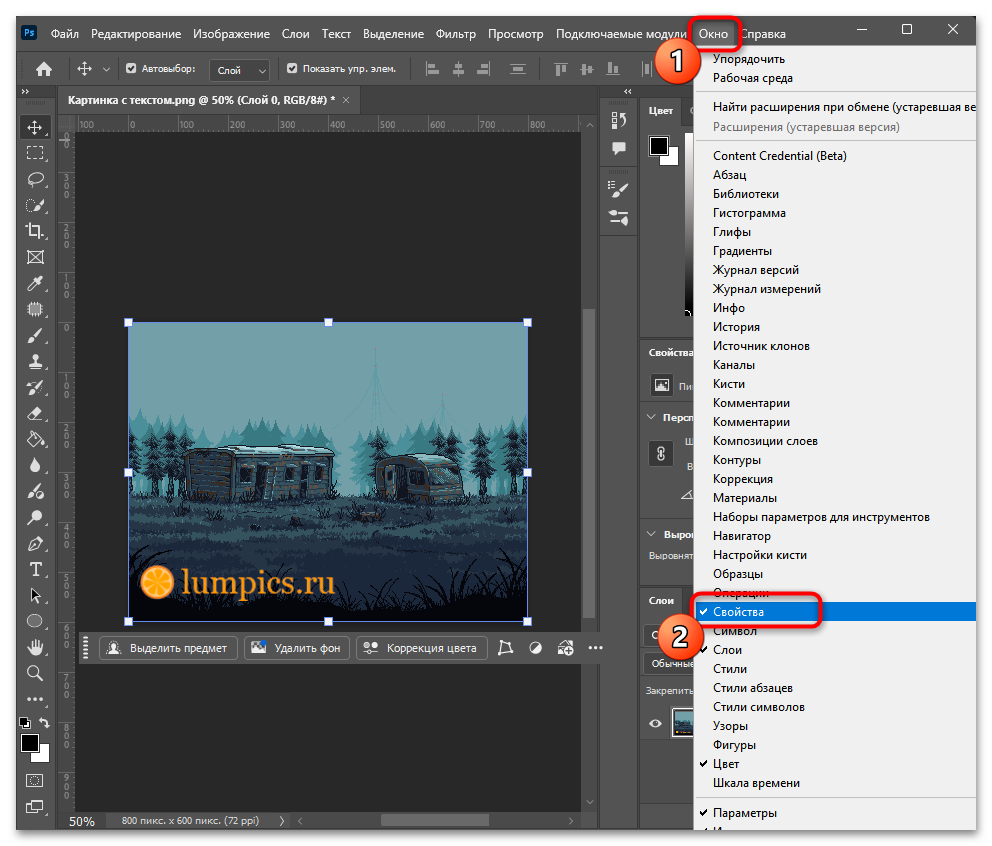Image resolution: width=992 pixels, height=846 pixels.
Task: Go to the Home screen icon
Action: pyautogui.click(x=44, y=69)
